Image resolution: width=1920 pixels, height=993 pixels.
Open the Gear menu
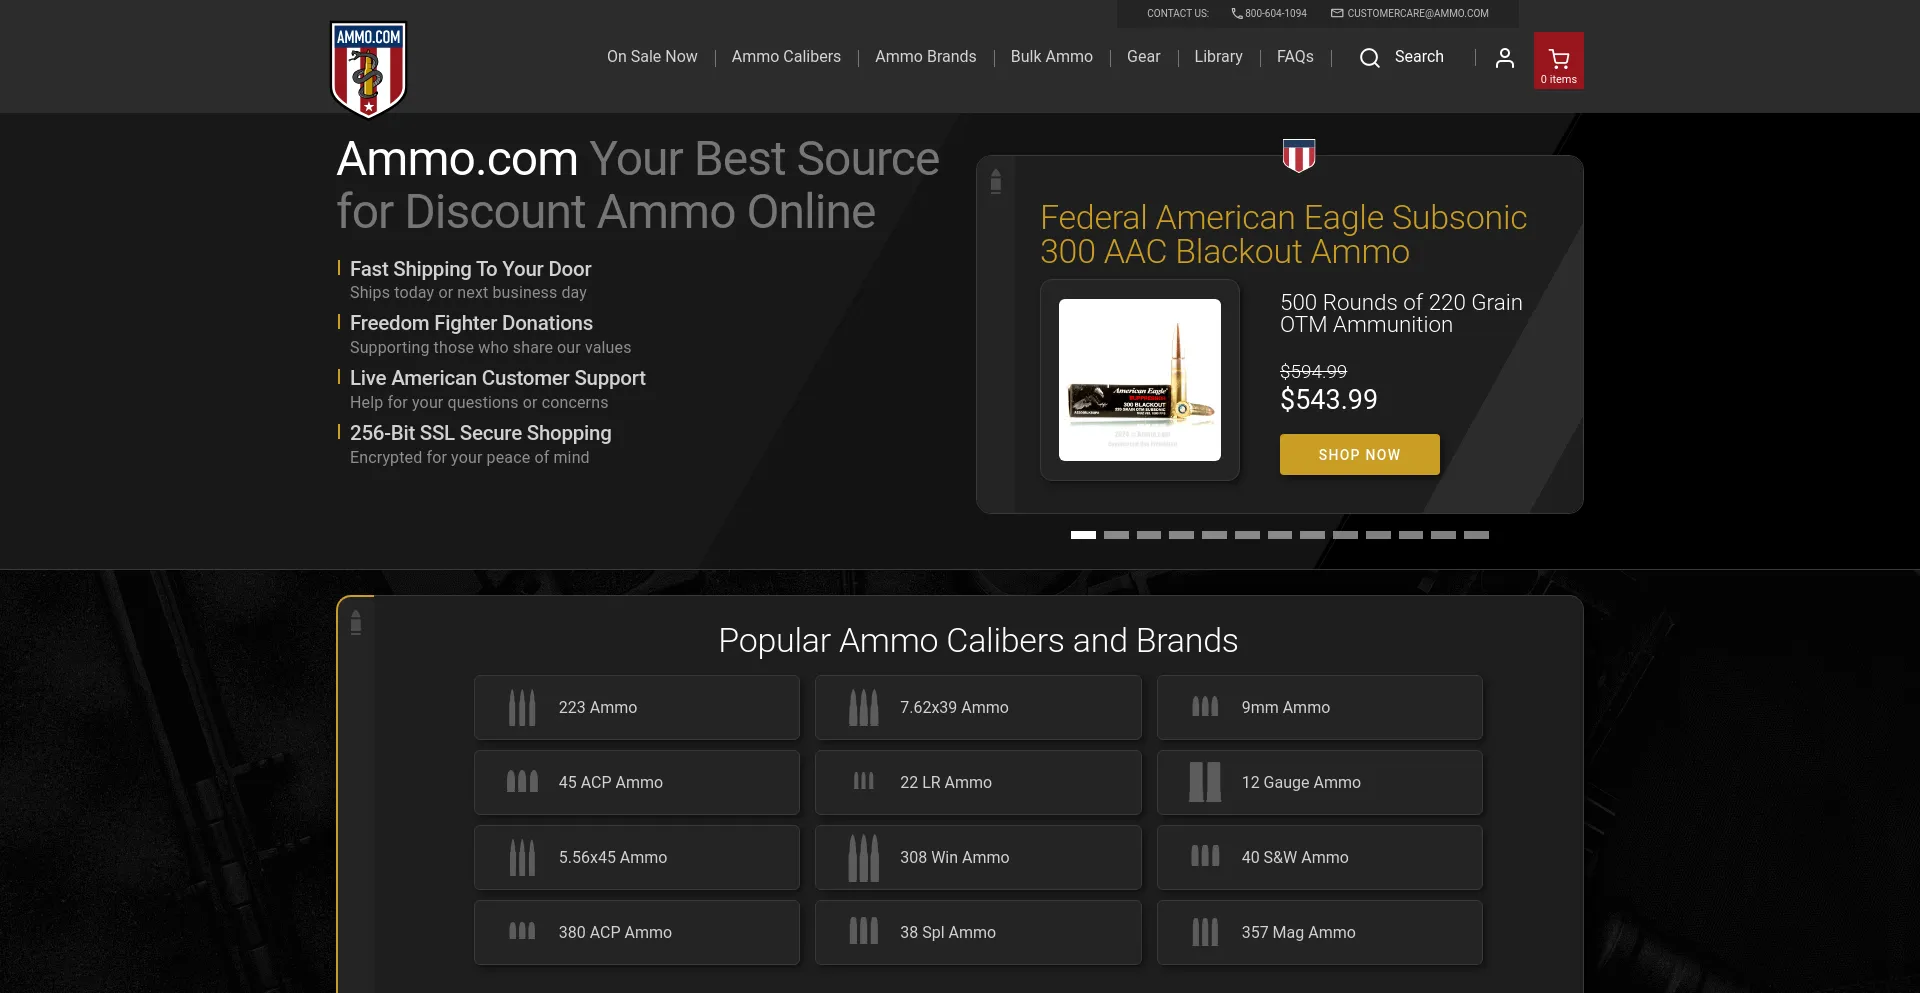(1143, 57)
